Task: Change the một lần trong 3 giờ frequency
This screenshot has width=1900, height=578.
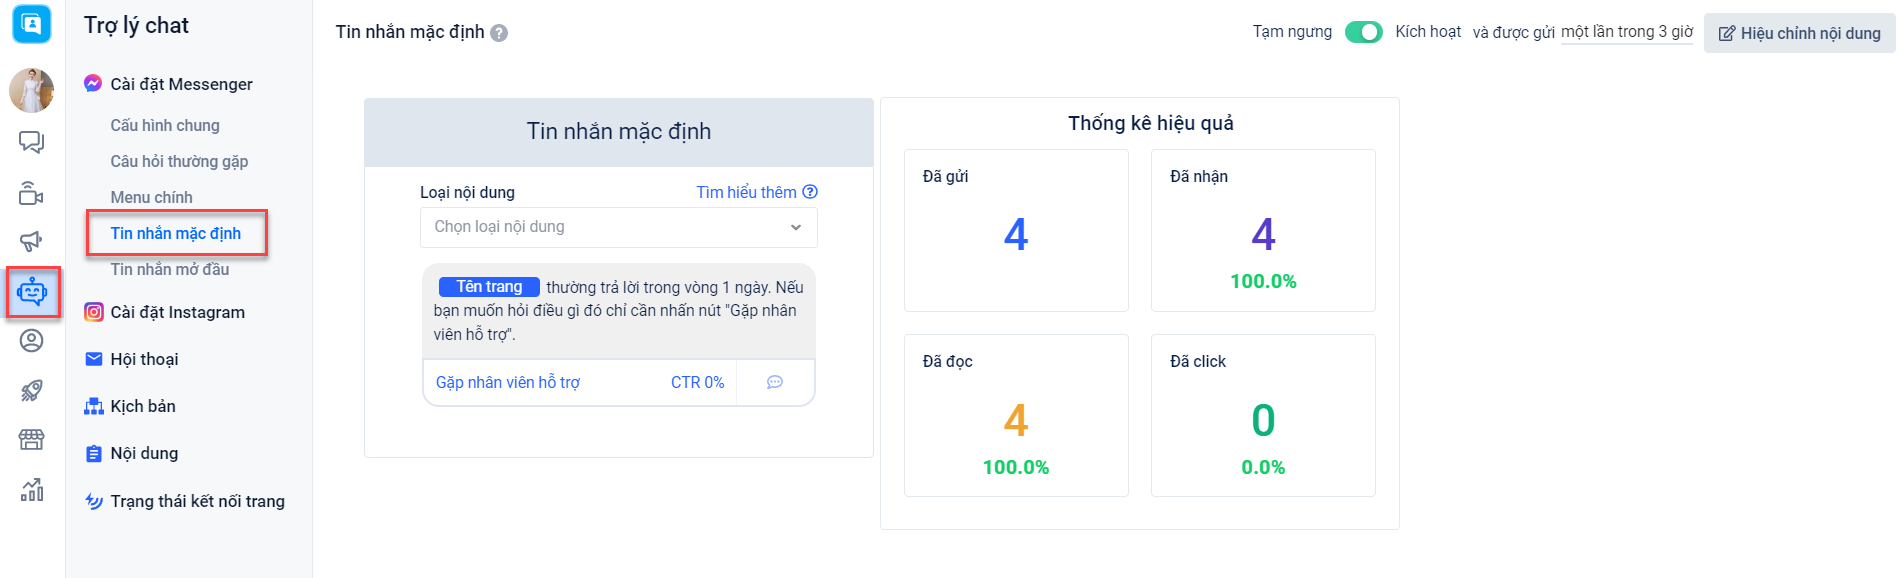Action: click(1627, 32)
